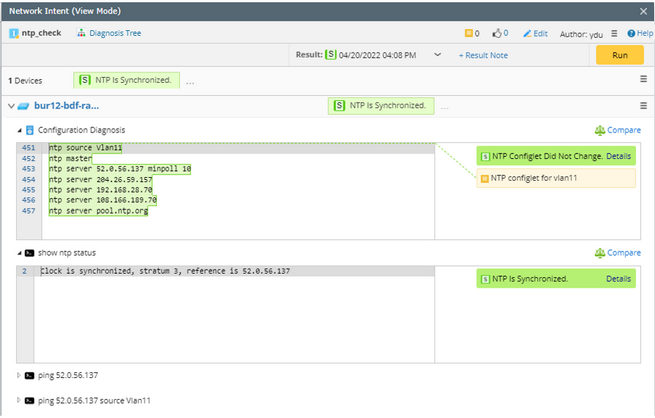Click Edit with the pencil icon
The height and width of the screenshot is (418, 655).
(x=535, y=33)
